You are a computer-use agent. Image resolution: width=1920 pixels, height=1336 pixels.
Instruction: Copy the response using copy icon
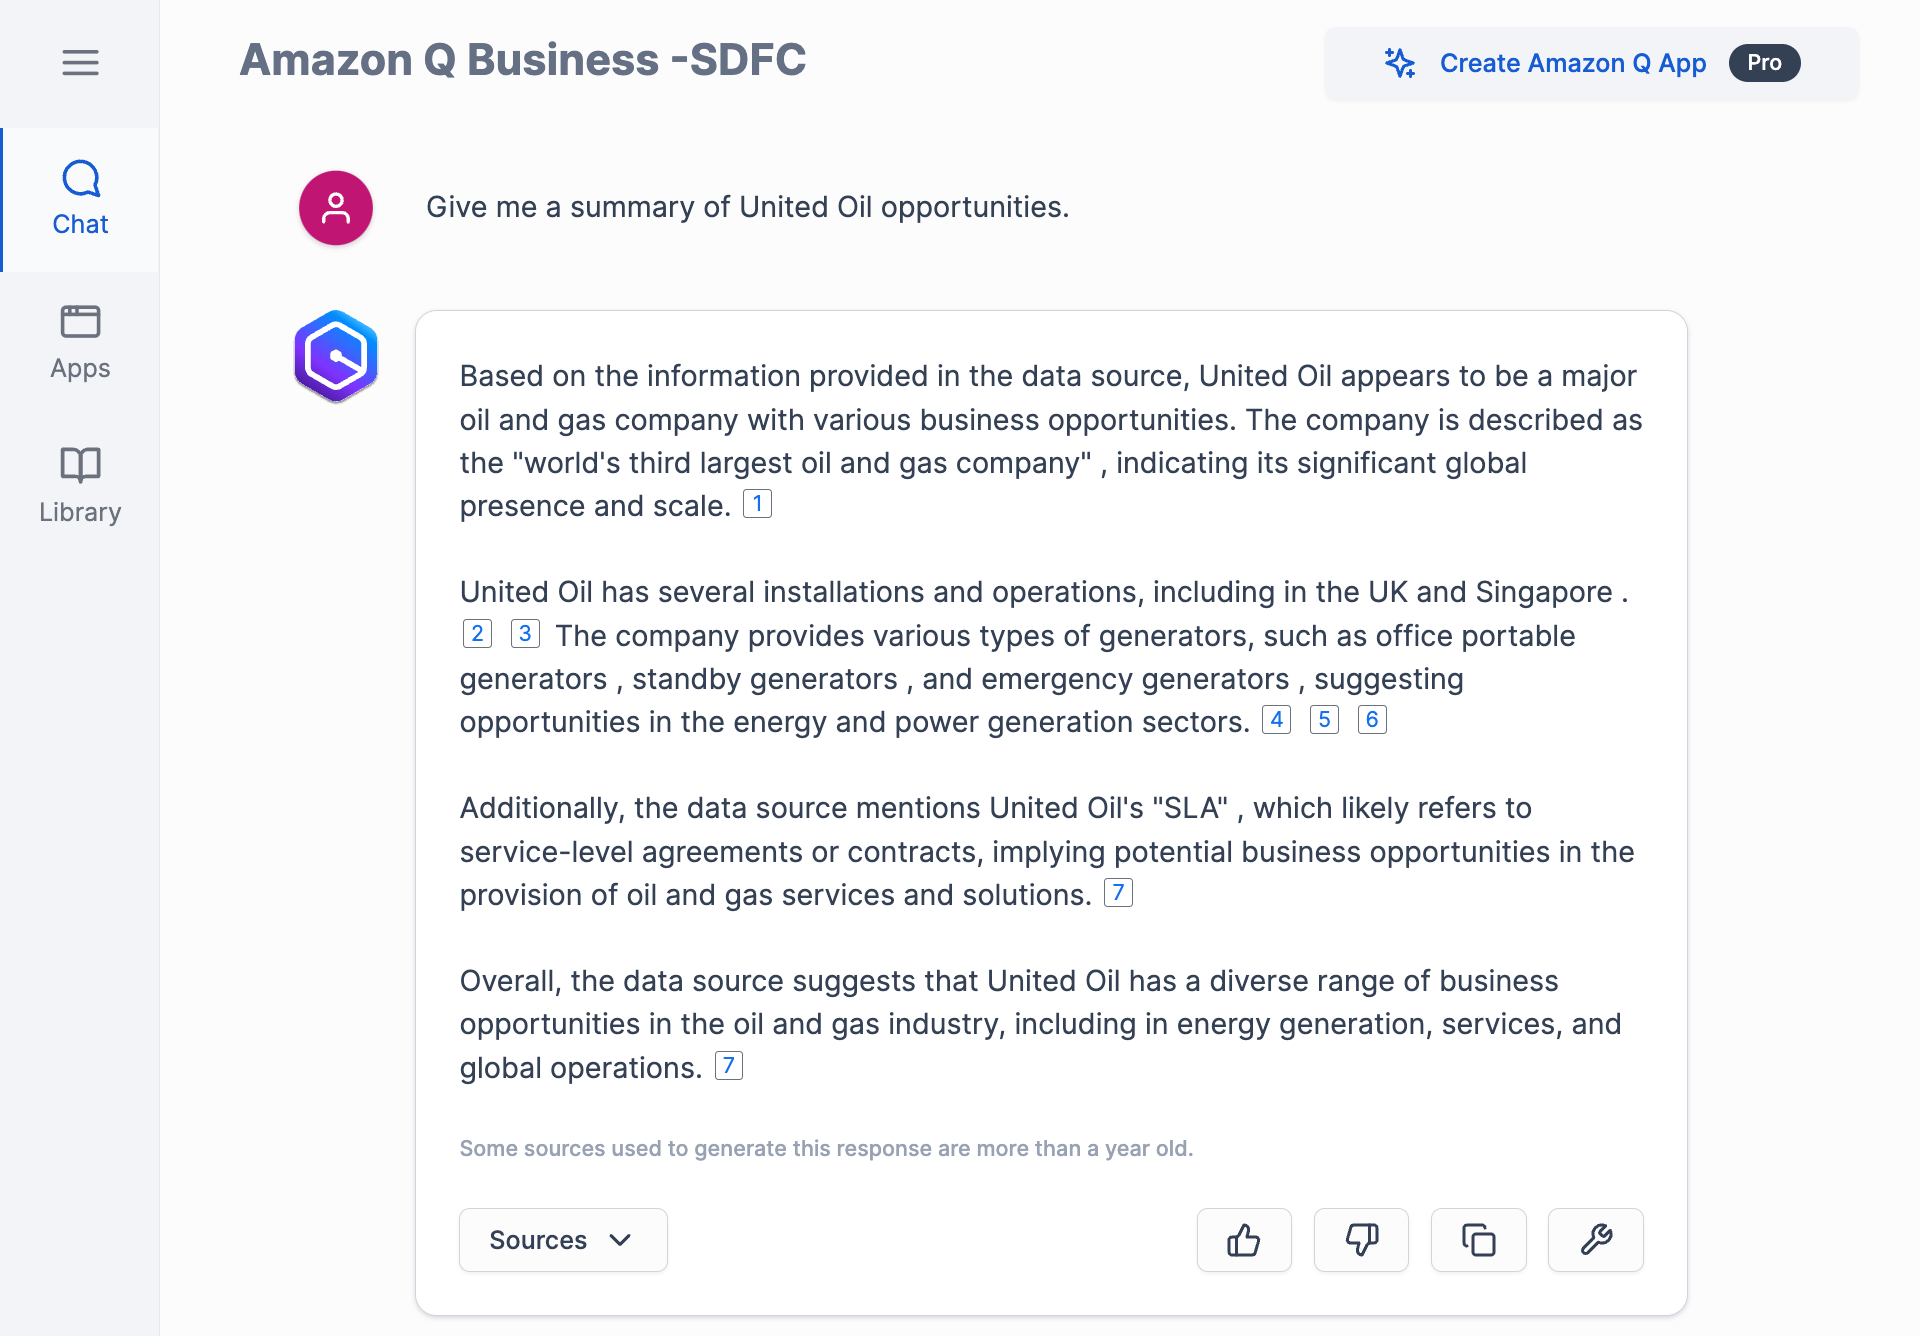pos(1478,1240)
